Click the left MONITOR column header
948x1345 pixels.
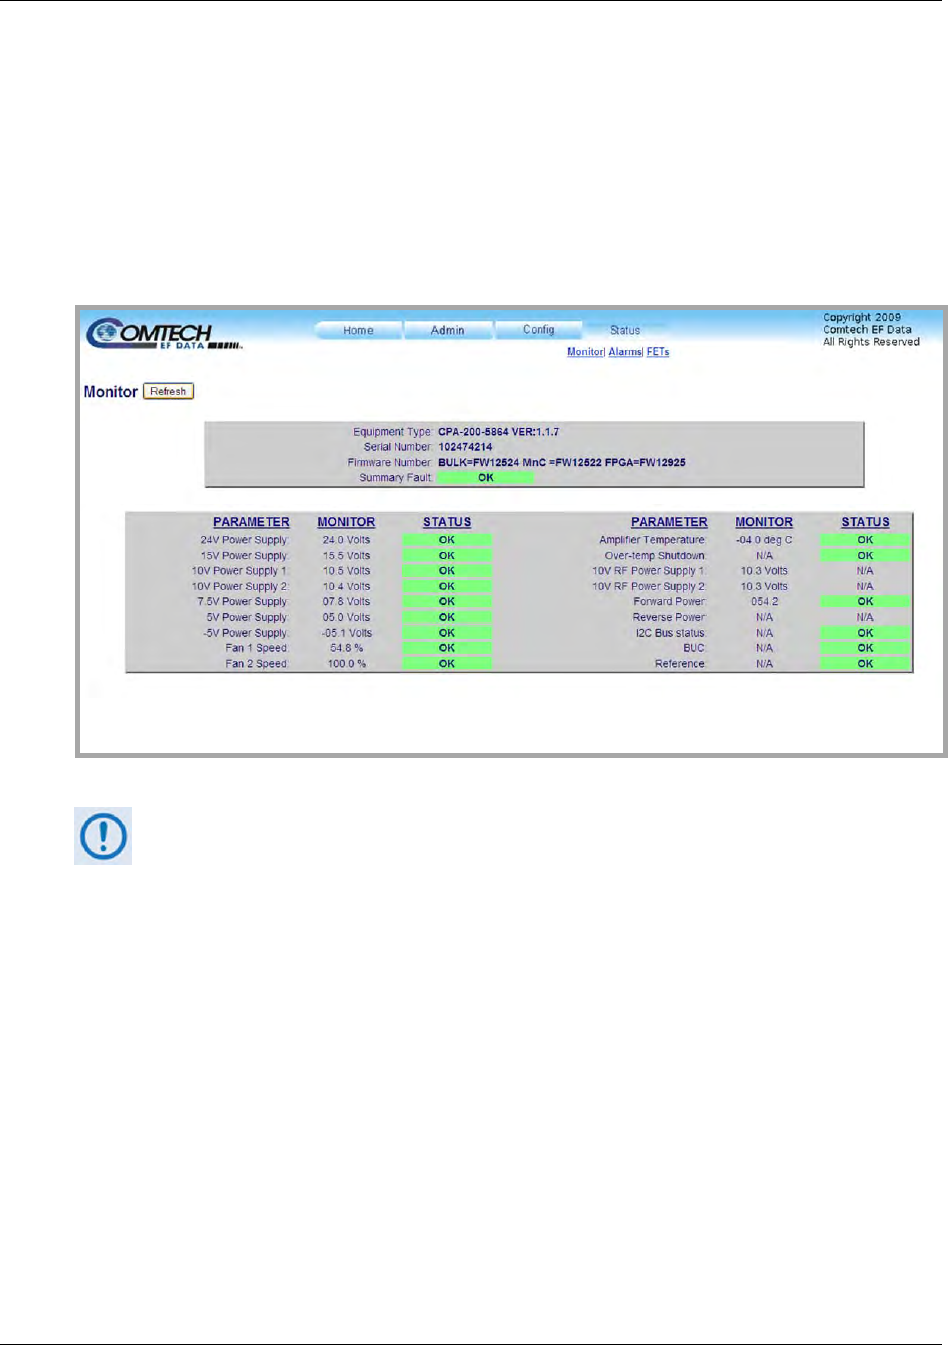(x=346, y=522)
